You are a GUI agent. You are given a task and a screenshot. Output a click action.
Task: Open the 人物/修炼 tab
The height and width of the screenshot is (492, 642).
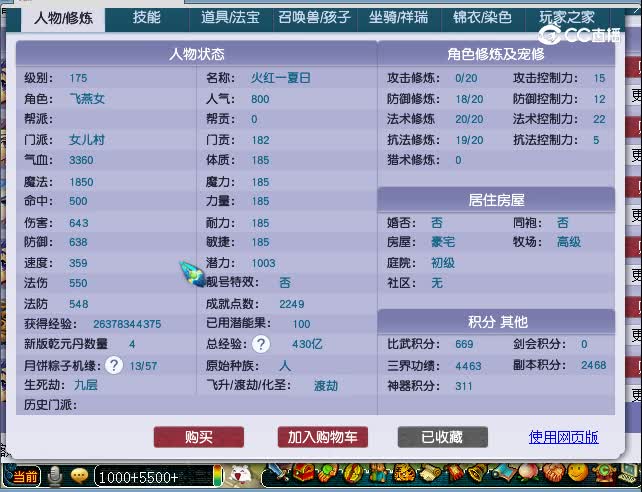[x=63, y=18]
